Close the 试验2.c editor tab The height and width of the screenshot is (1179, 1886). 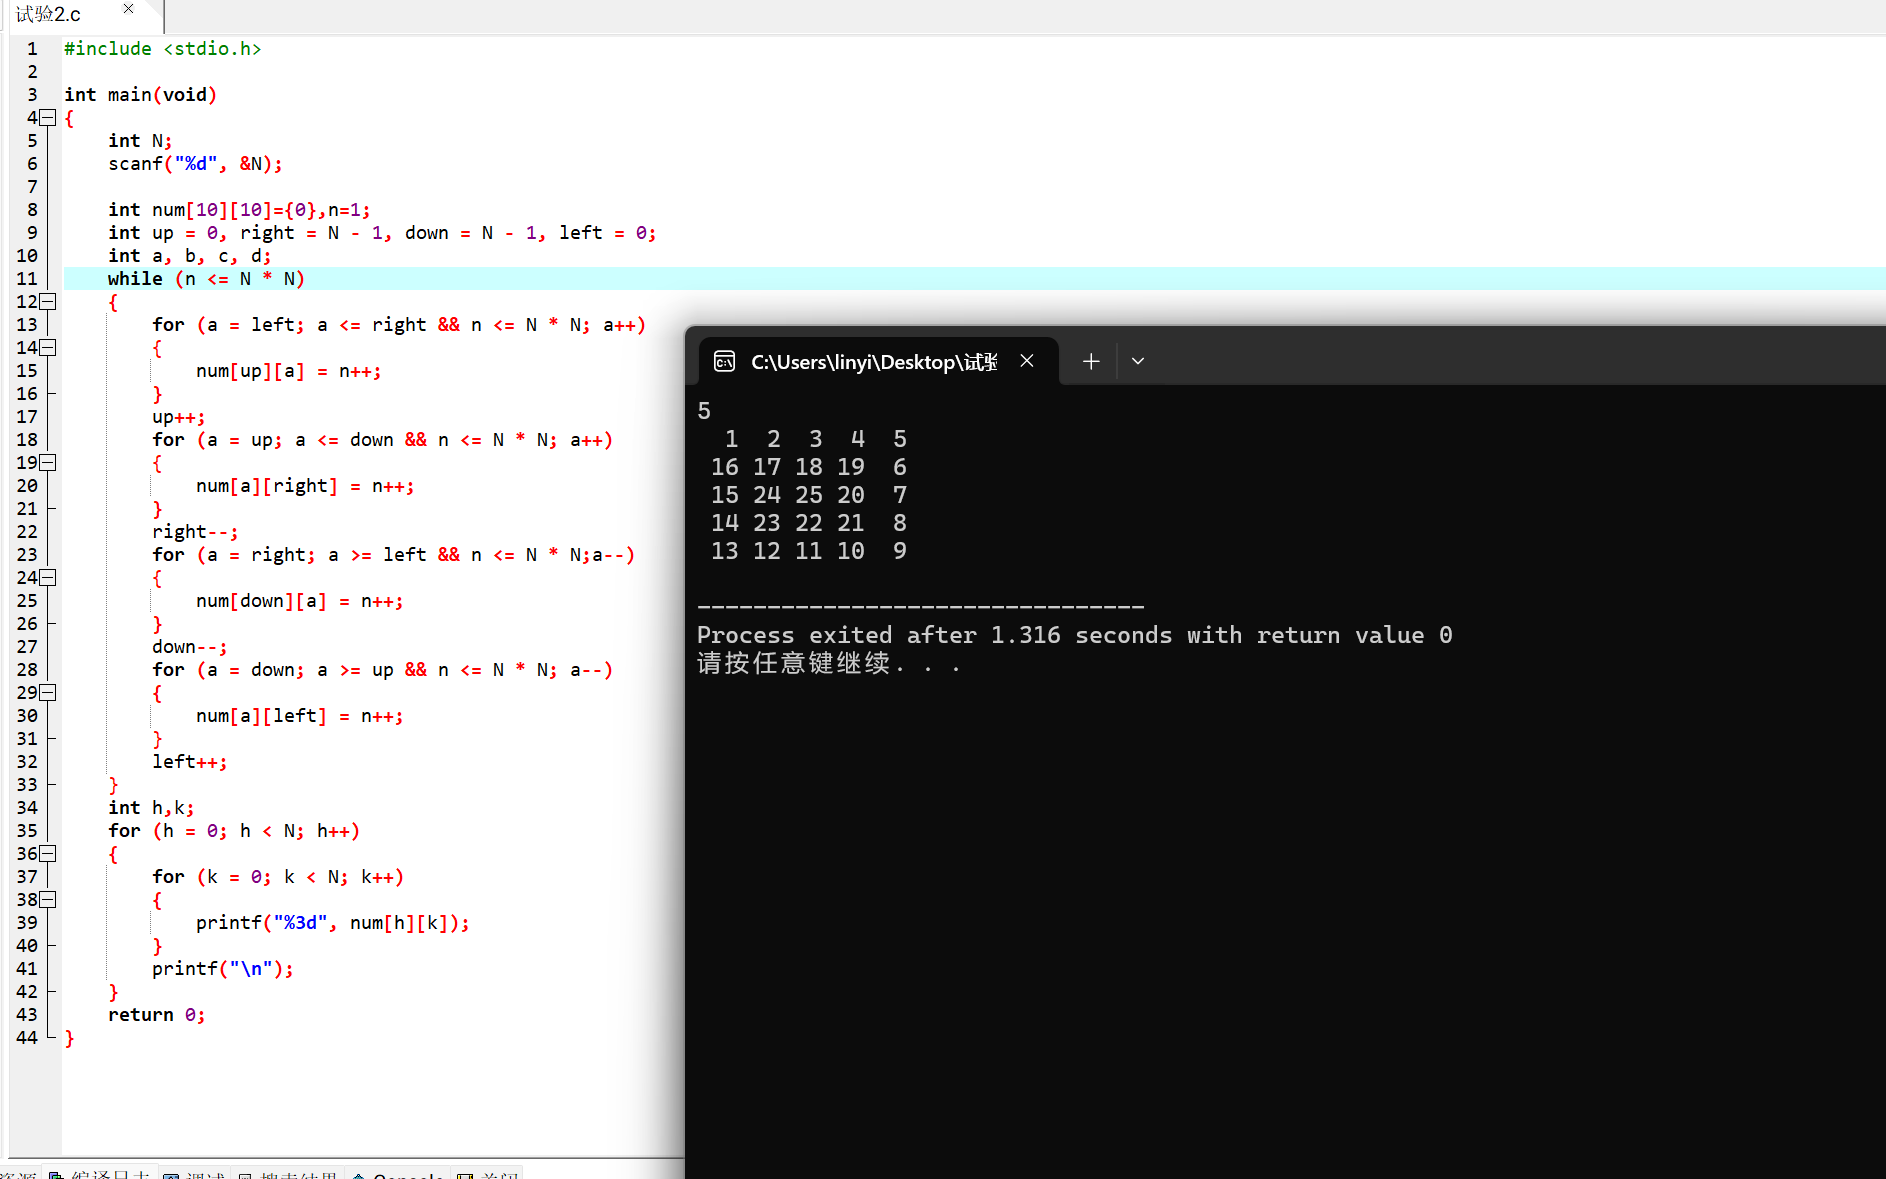tap(128, 9)
